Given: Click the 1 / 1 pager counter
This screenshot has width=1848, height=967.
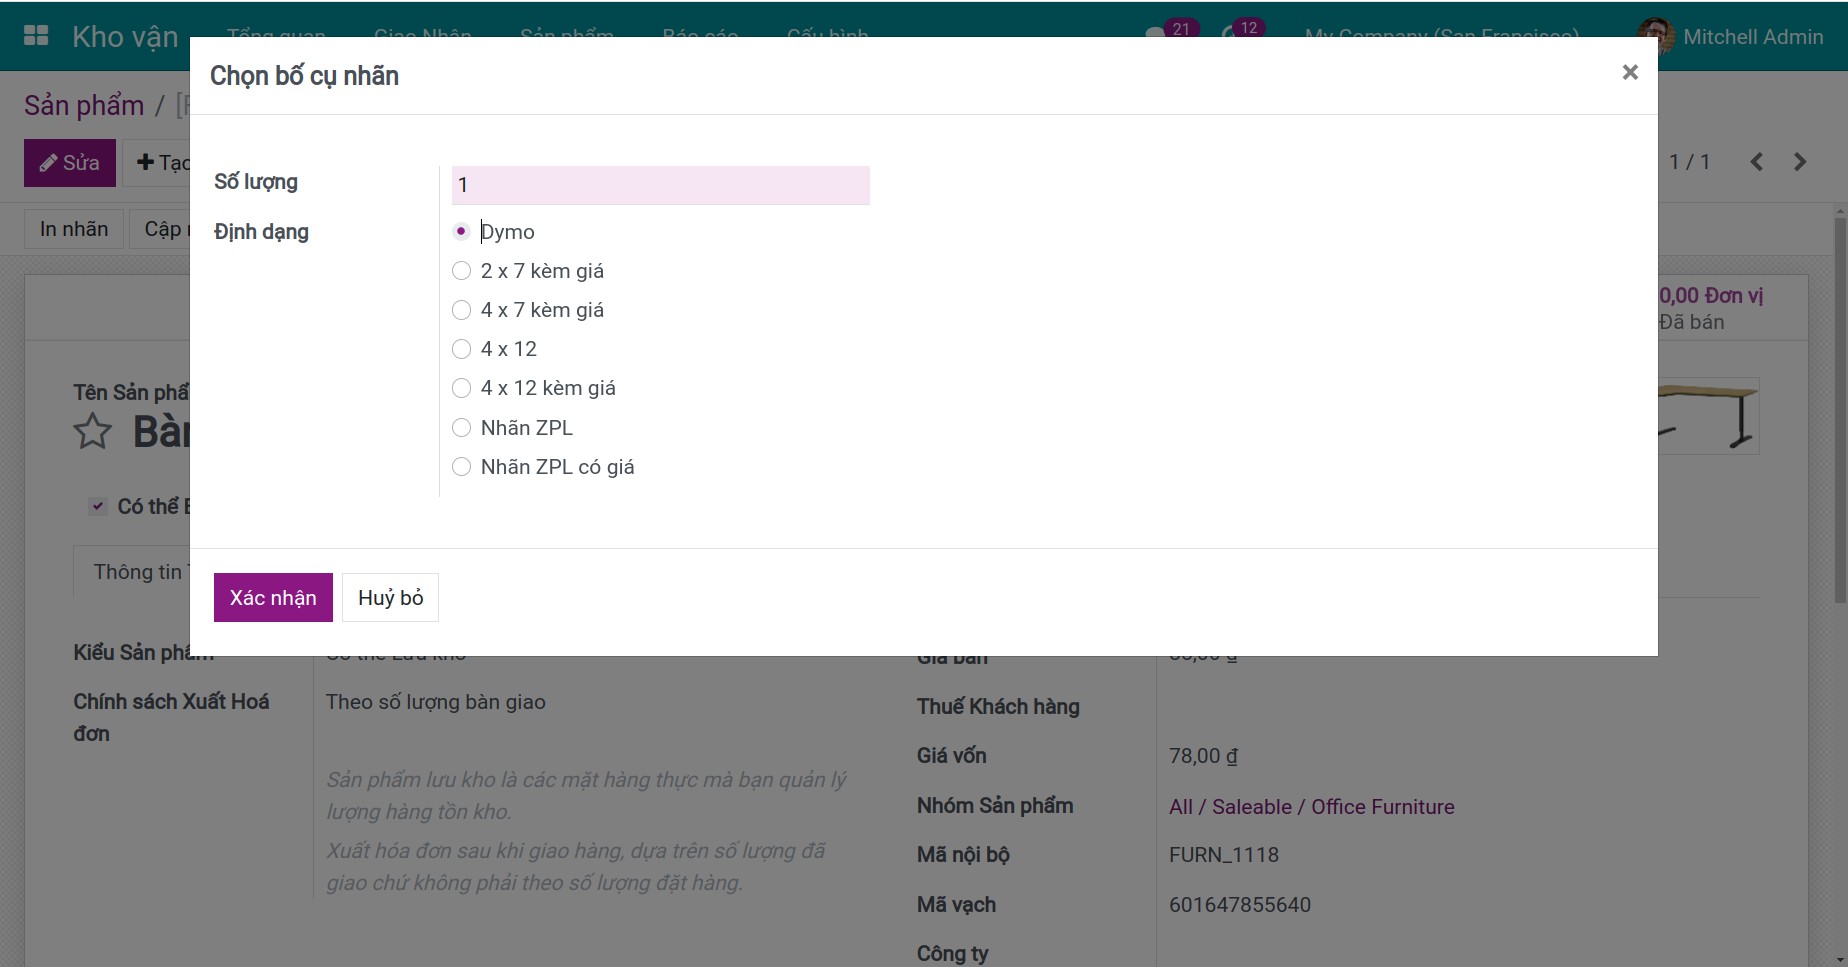Looking at the screenshot, I should pyautogui.click(x=1690, y=162).
